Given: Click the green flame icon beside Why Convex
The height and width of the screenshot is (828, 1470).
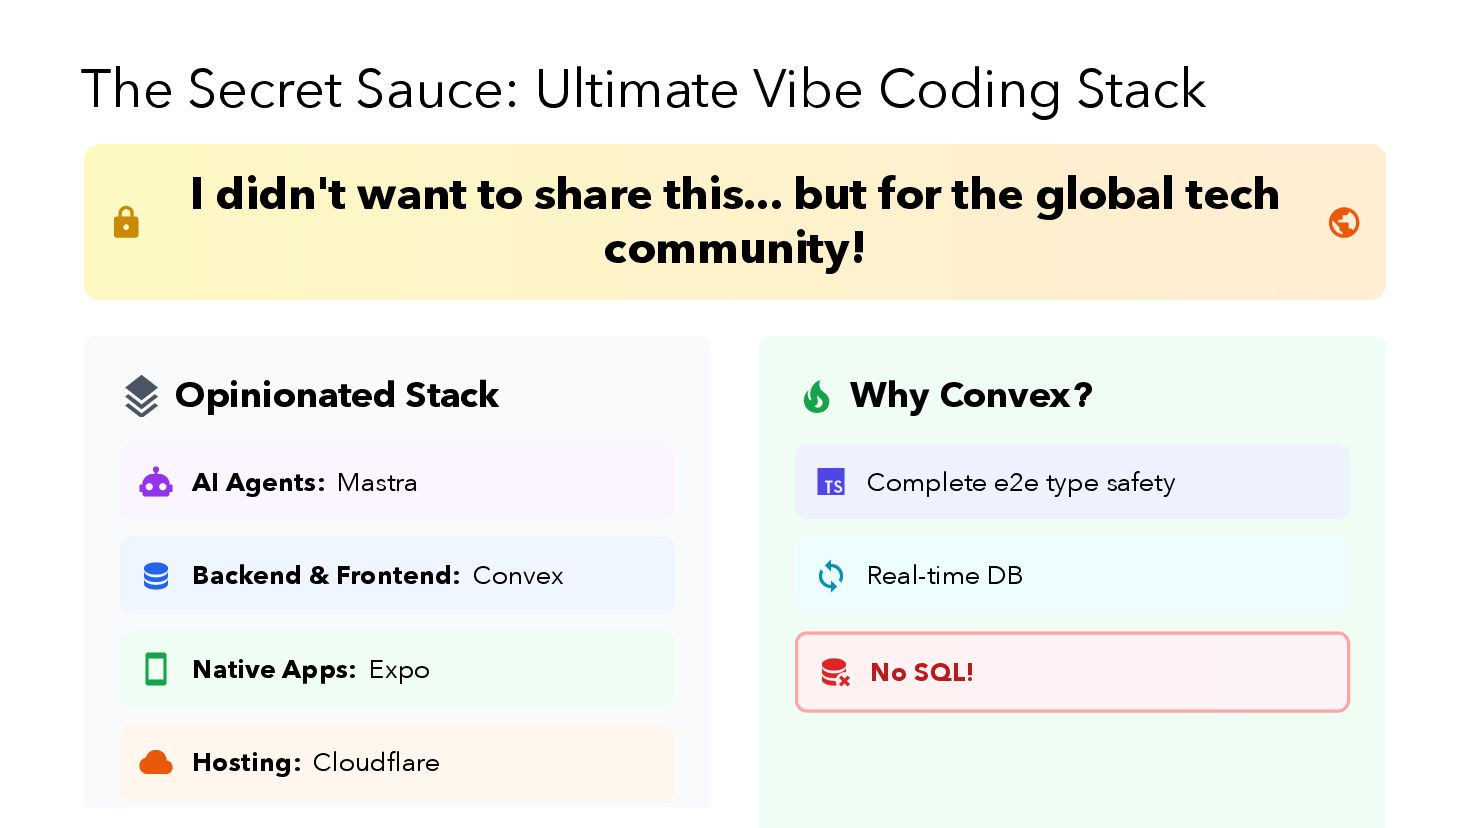Looking at the screenshot, I should [817, 396].
